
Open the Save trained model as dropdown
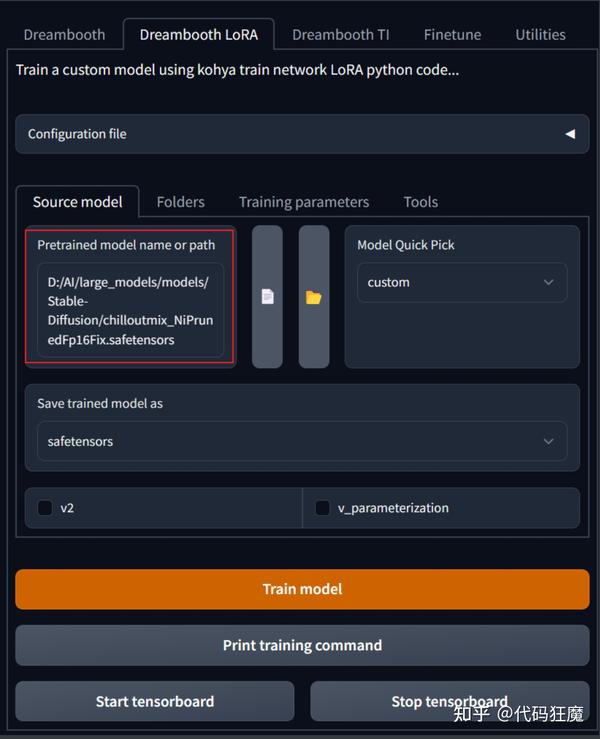pos(302,441)
